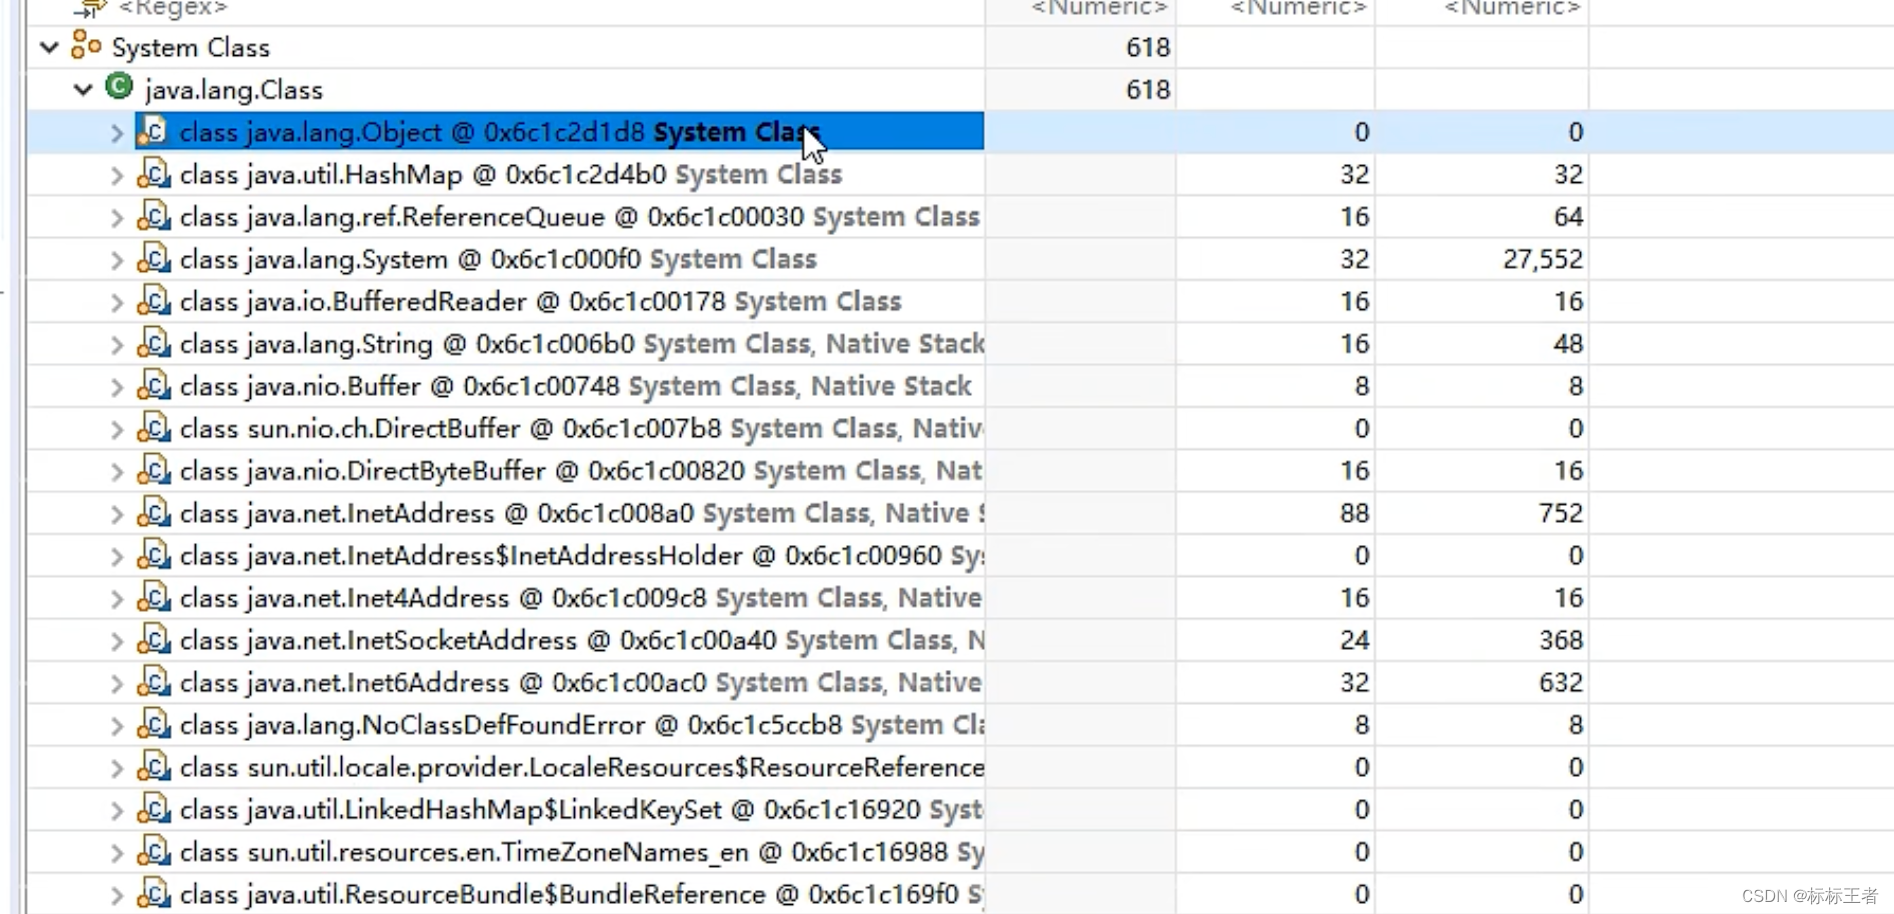Expand class sun.nio.ch.DirectBuffer row
The image size is (1894, 914).
117,429
